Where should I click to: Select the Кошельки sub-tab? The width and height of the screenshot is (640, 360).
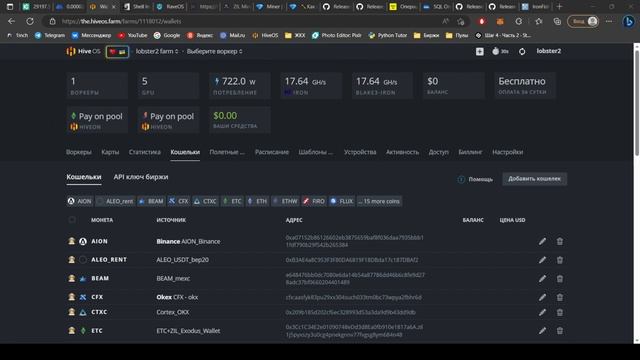click(x=84, y=177)
